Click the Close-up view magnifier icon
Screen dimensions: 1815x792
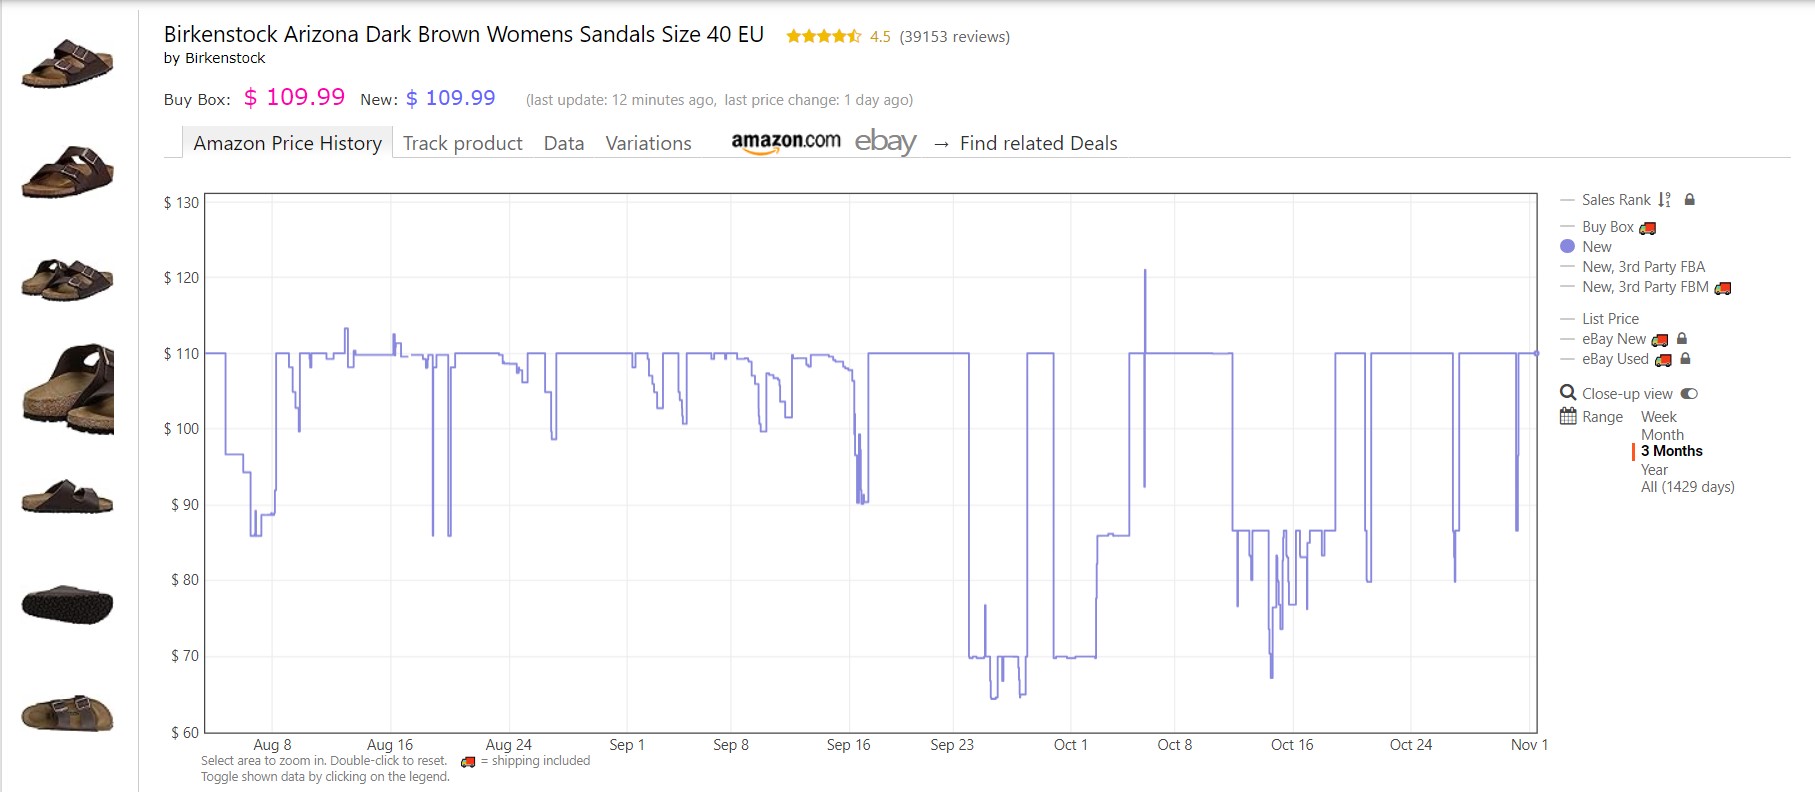[1568, 393]
